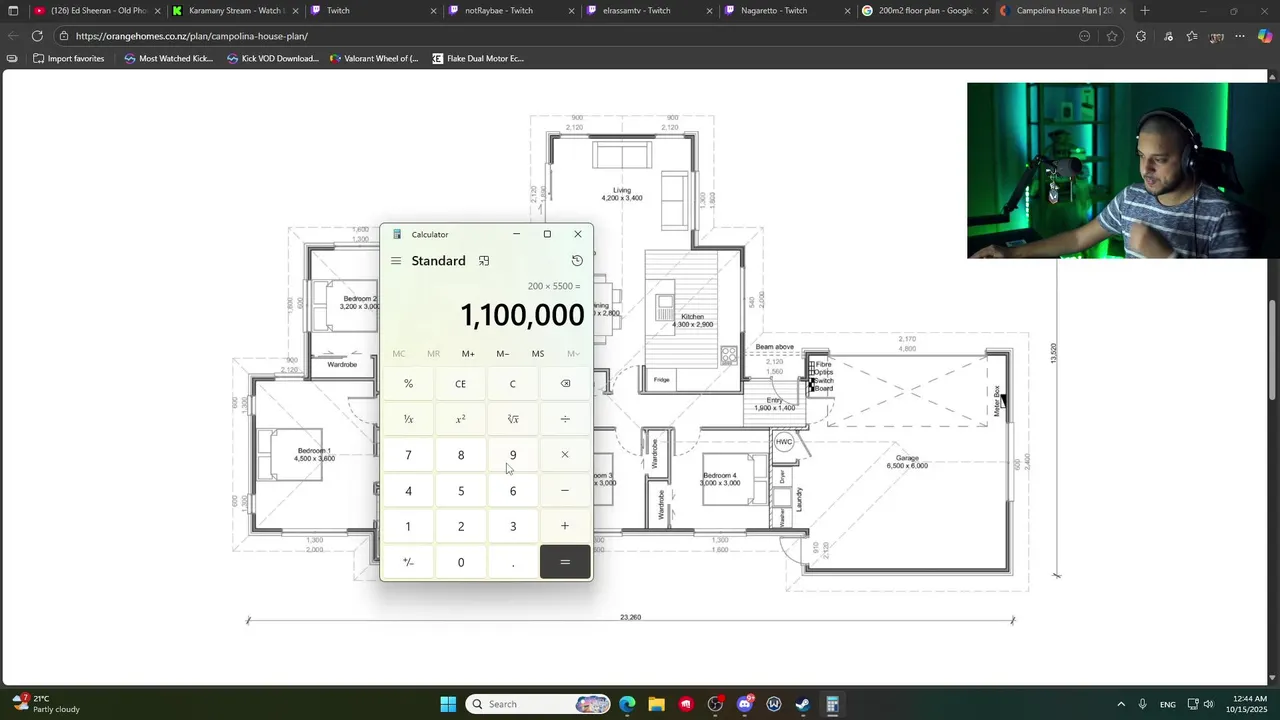Screen dimensions: 1280x720
Task: Open the Calculator history panel icon
Action: click(x=577, y=261)
